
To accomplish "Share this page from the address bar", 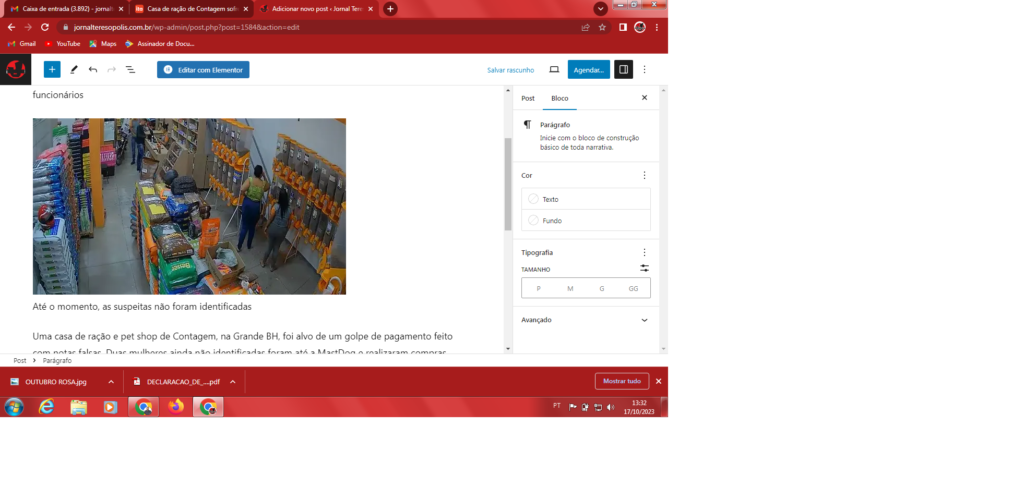I will pos(586,27).
